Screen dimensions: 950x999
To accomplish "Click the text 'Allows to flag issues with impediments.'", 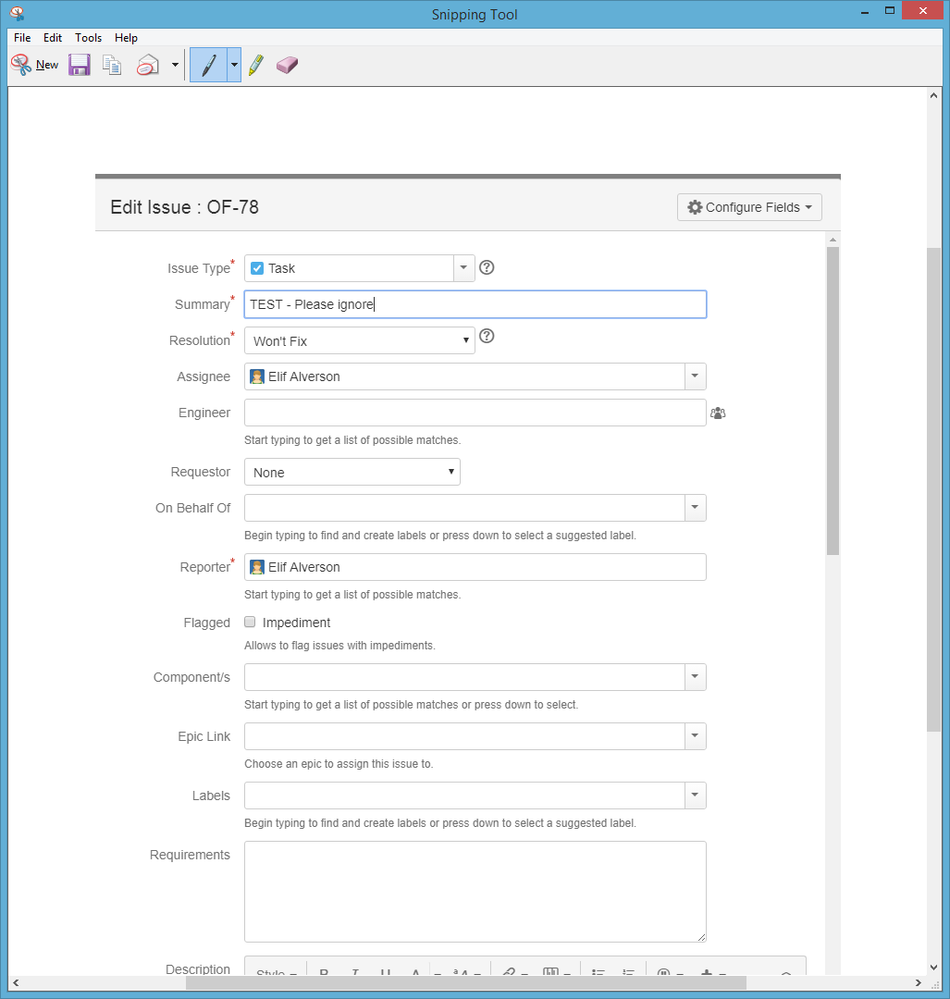I will tap(340, 645).
